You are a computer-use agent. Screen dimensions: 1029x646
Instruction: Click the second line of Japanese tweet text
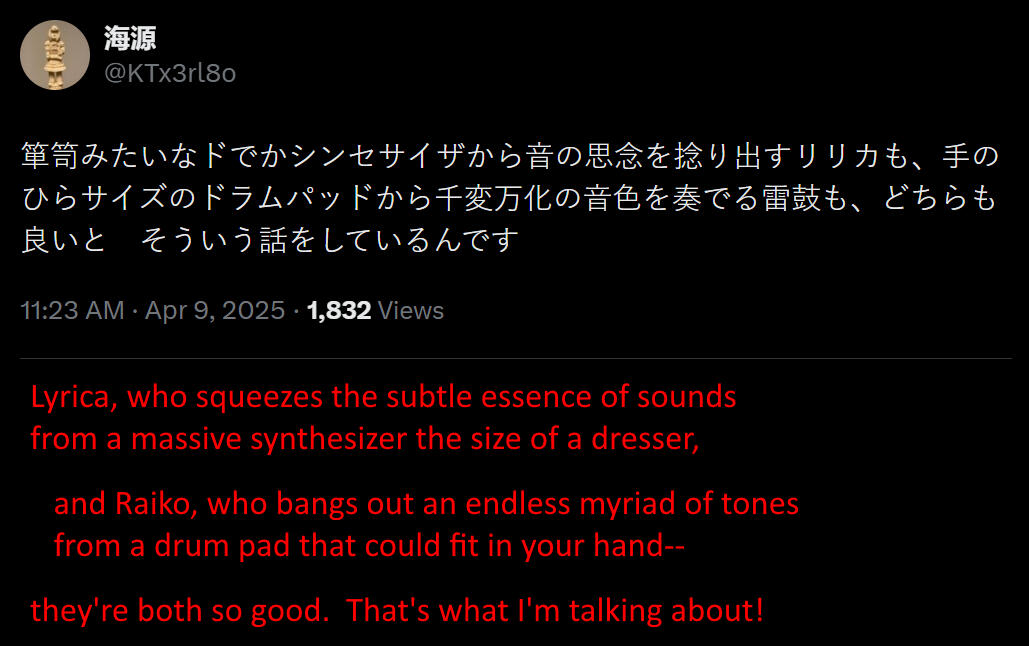[509, 199]
